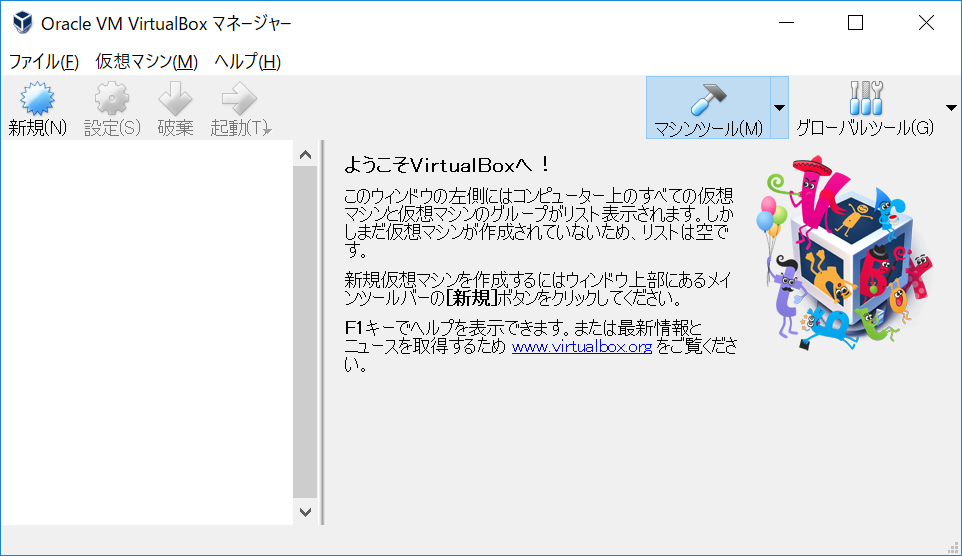Click the 設定(S) settings gear icon
The image size is (962, 556).
tap(112, 98)
